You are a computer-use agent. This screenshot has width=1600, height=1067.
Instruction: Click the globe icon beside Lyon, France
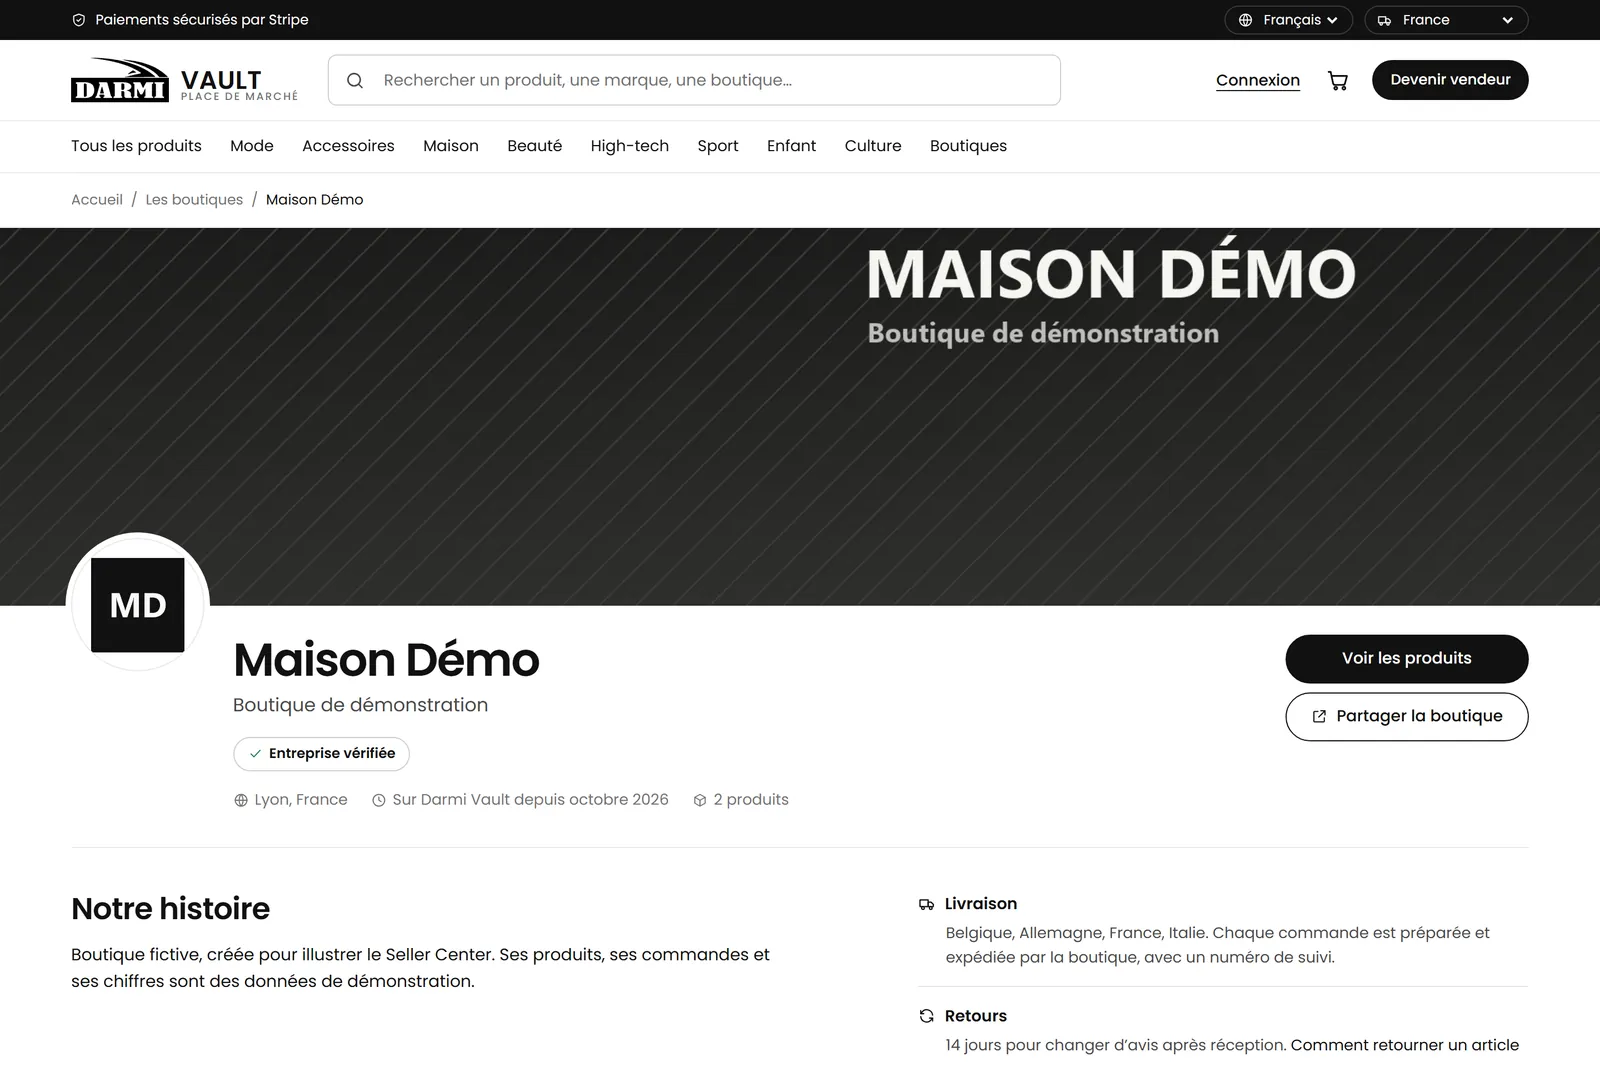click(241, 800)
